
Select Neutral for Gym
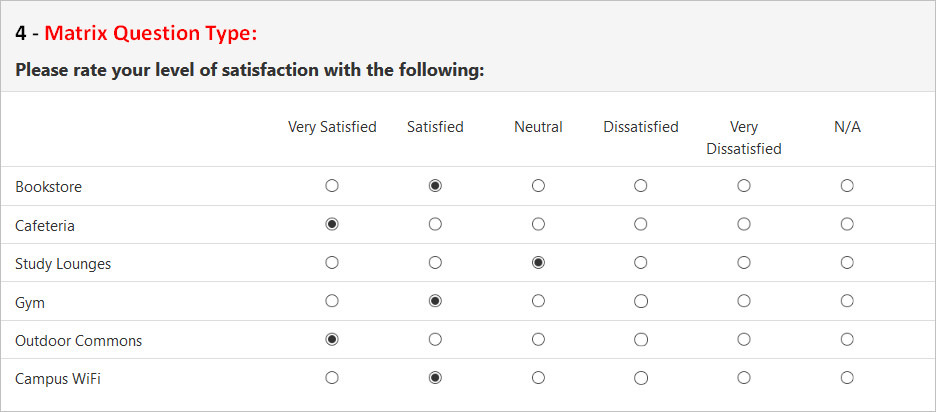tap(538, 301)
